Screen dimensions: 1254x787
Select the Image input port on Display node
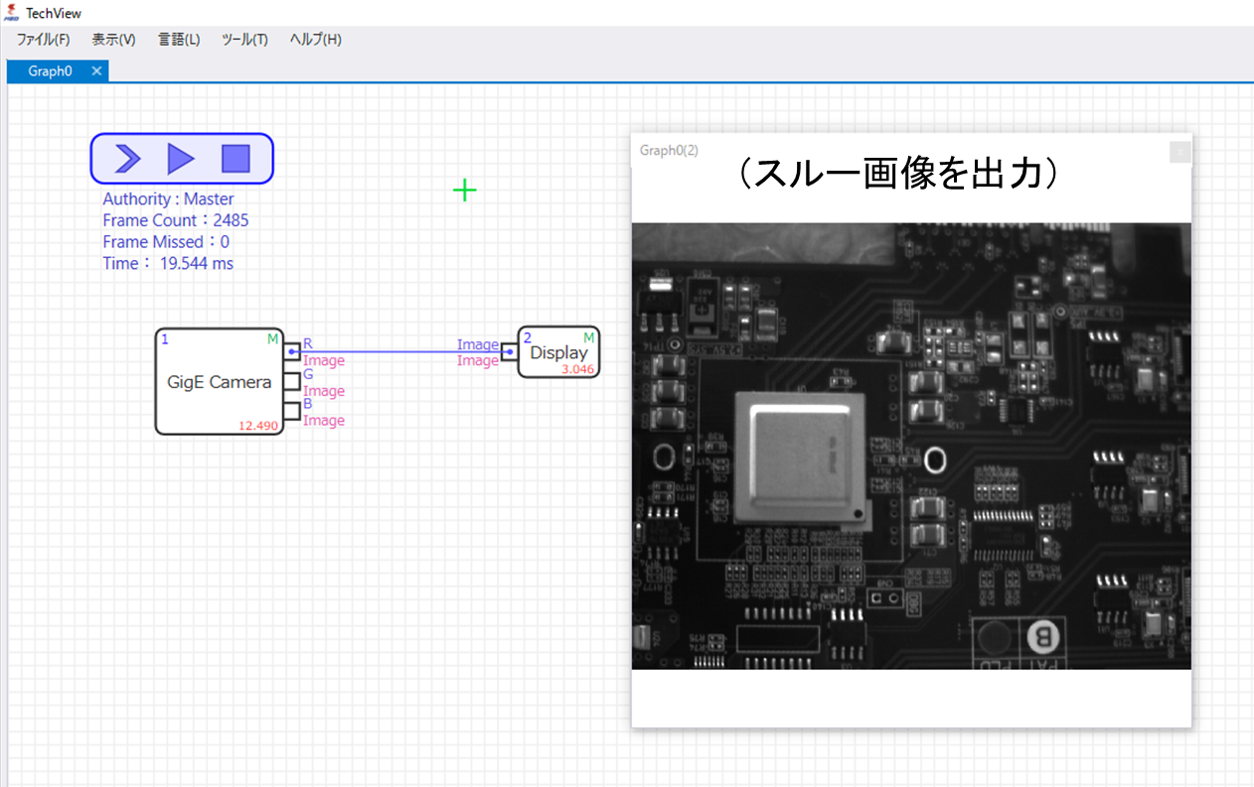point(512,352)
